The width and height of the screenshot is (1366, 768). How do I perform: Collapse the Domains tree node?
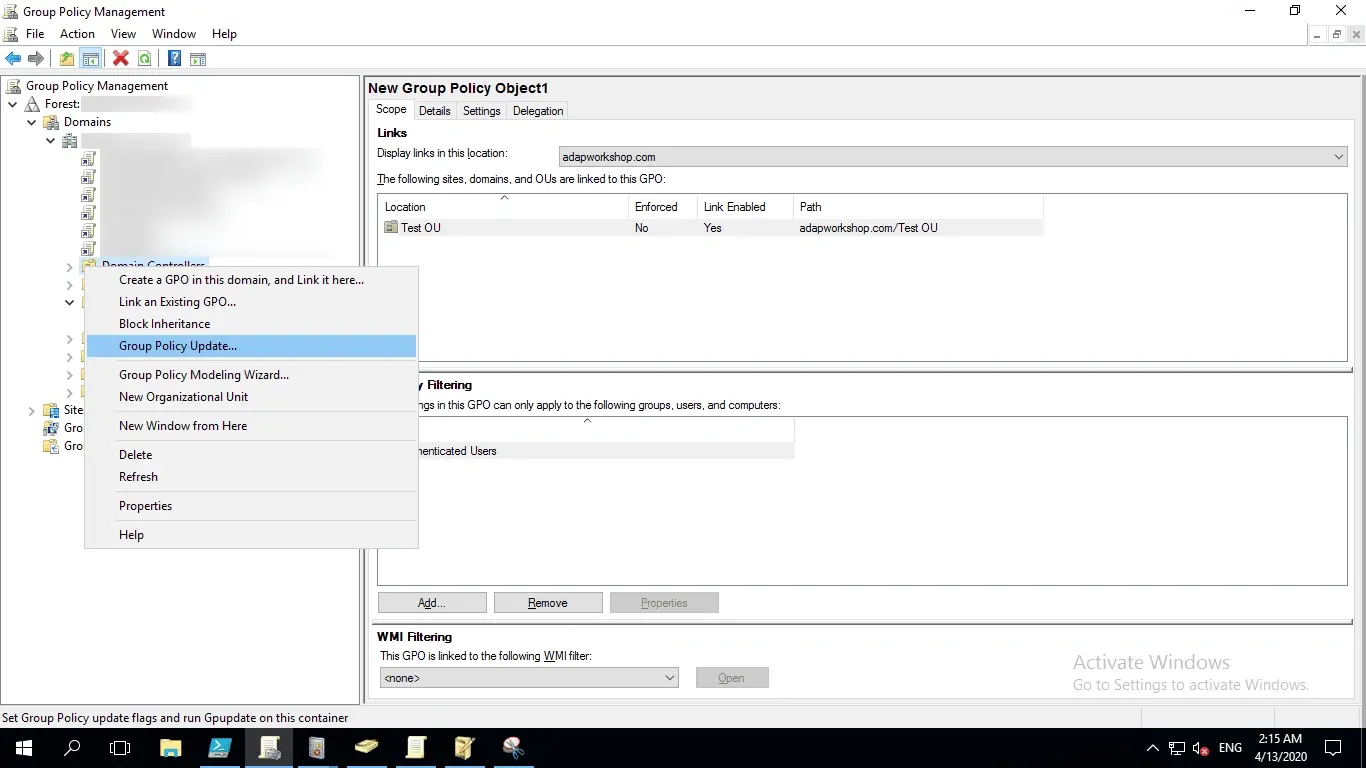[32, 122]
